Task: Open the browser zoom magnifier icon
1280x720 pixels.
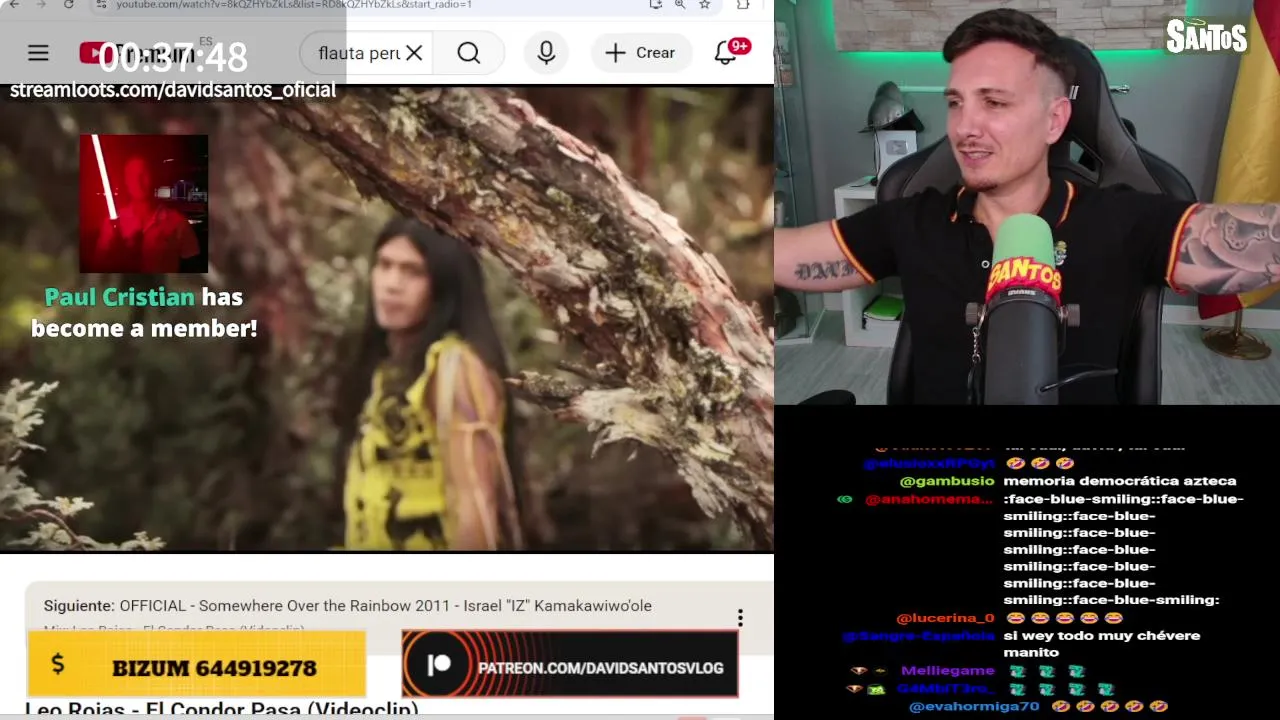Action: (x=680, y=4)
